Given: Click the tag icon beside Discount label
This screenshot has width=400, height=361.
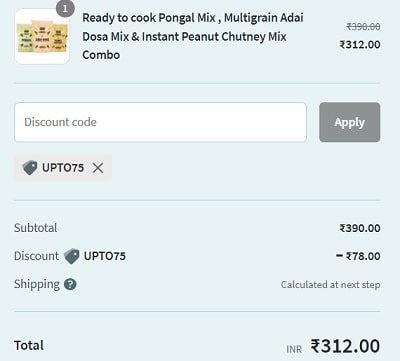Looking at the screenshot, I should click(x=71, y=256).
